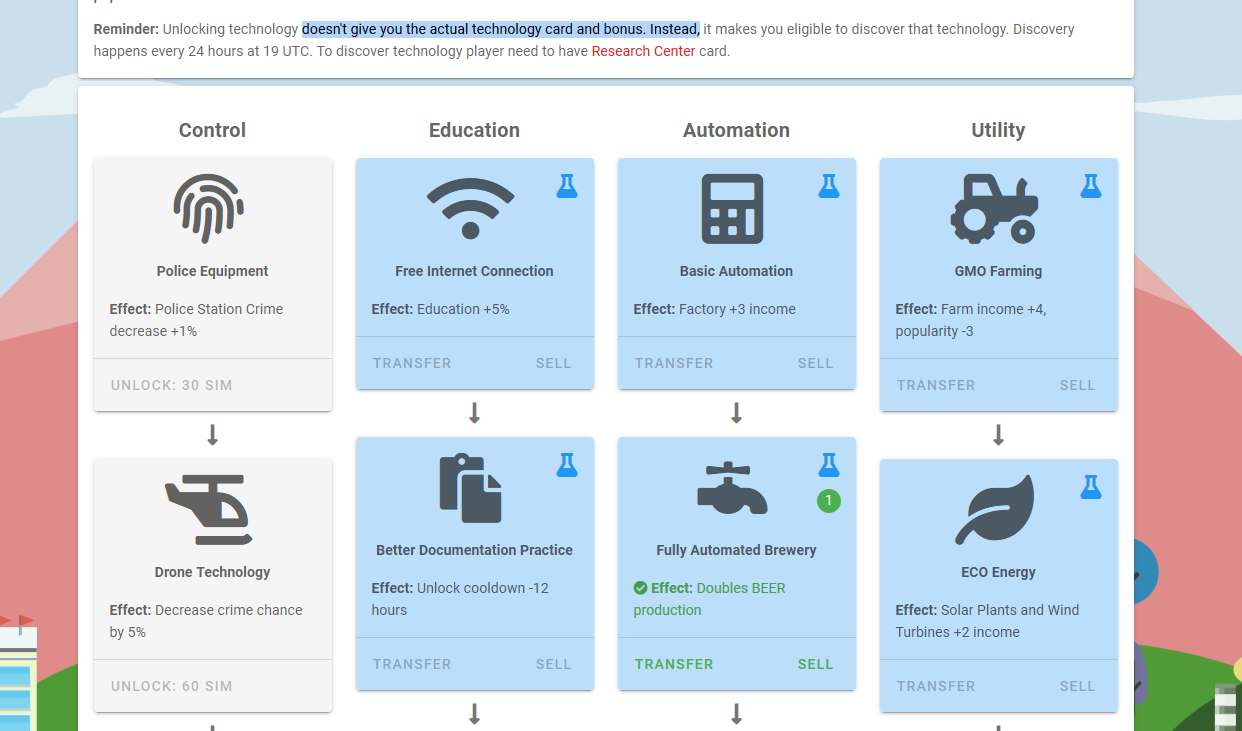Screen dimensions: 1242x731
Task: Unlock Drone Technology for 60 SIM
Action: pos(171,686)
